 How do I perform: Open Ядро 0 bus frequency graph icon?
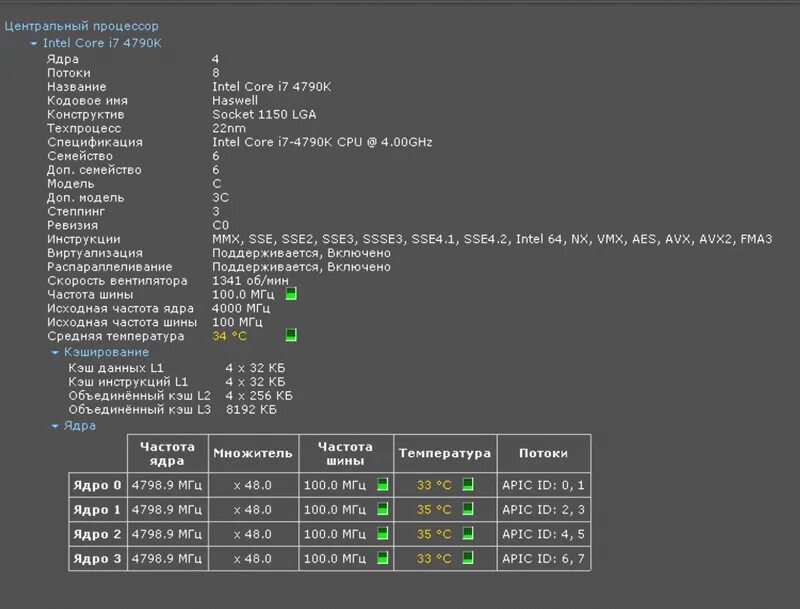[383, 484]
